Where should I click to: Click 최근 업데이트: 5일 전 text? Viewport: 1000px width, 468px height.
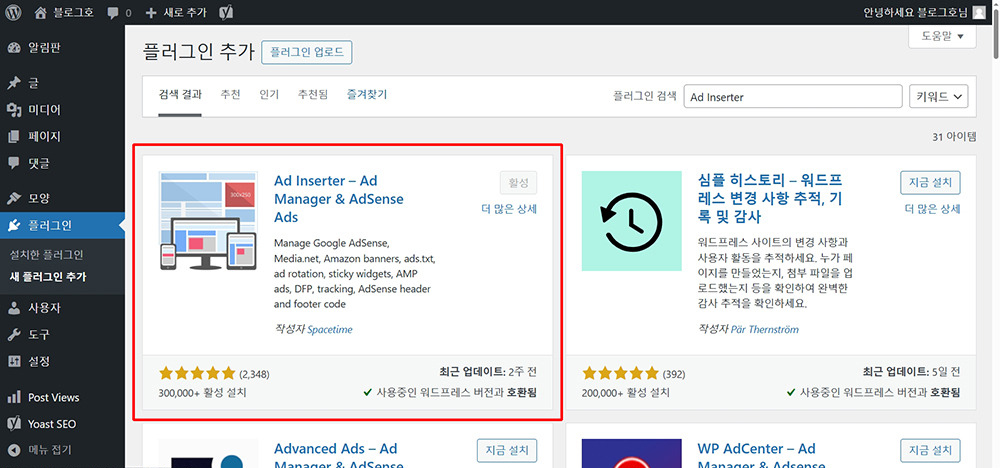pos(911,372)
